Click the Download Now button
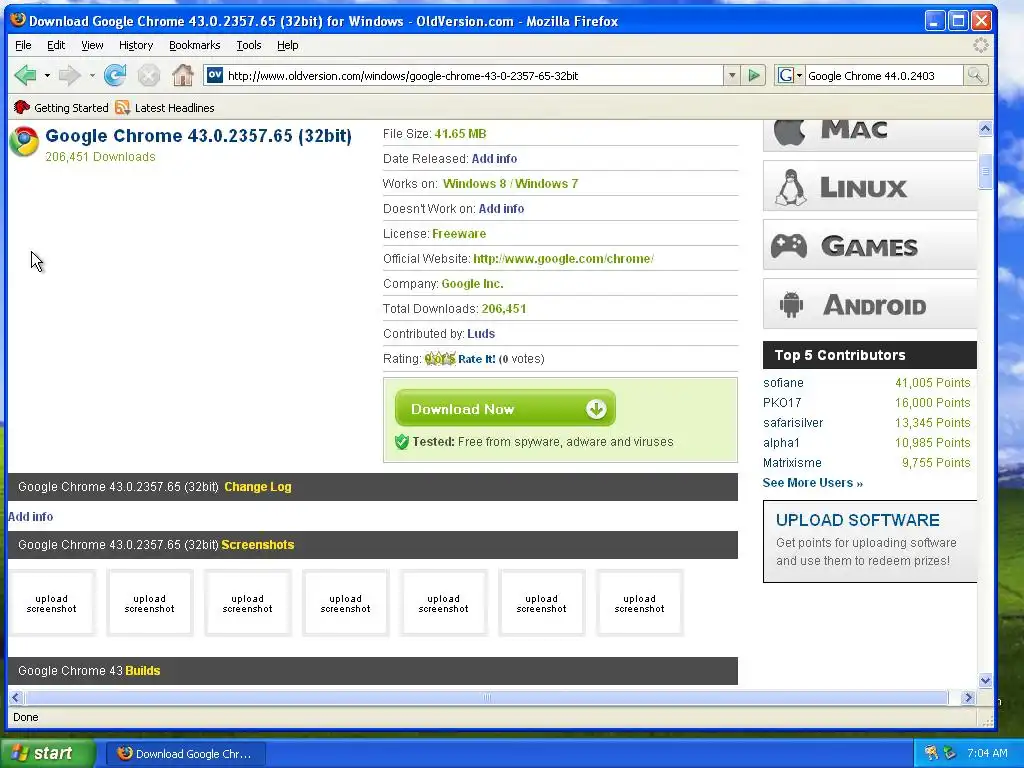The width and height of the screenshot is (1024, 768). pyautogui.click(x=505, y=409)
